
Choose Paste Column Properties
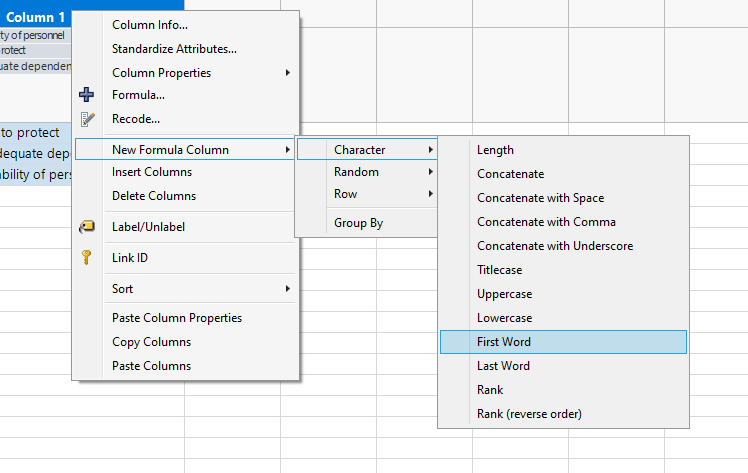pyautogui.click(x=177, y=318)
